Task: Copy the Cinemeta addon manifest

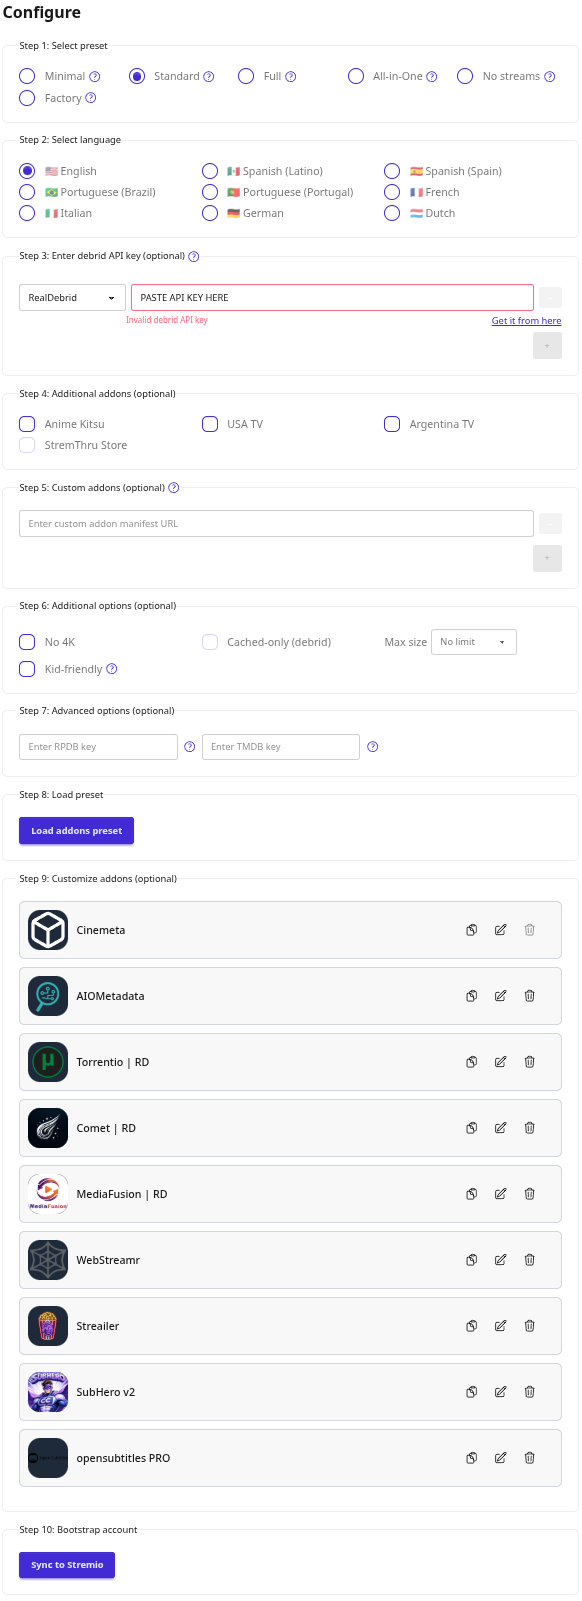Action: pos(471,929)
